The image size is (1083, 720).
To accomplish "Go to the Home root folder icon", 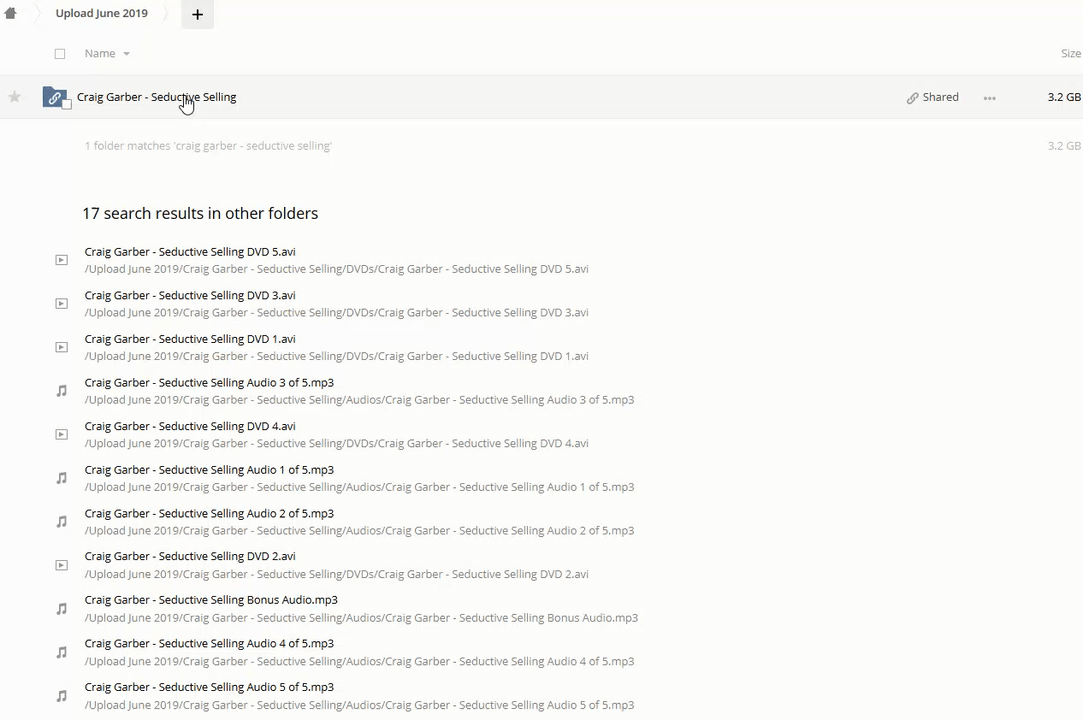I will click(x=10, y=14).
